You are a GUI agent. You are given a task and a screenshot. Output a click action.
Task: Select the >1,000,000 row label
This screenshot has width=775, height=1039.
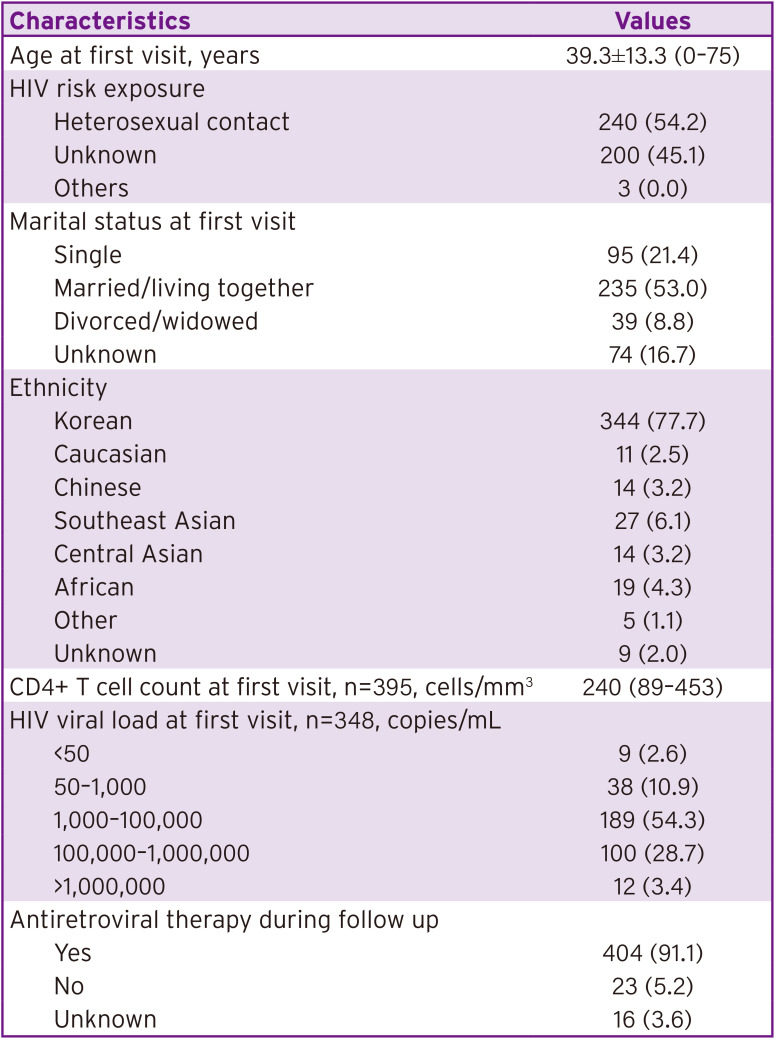(110, 886)
